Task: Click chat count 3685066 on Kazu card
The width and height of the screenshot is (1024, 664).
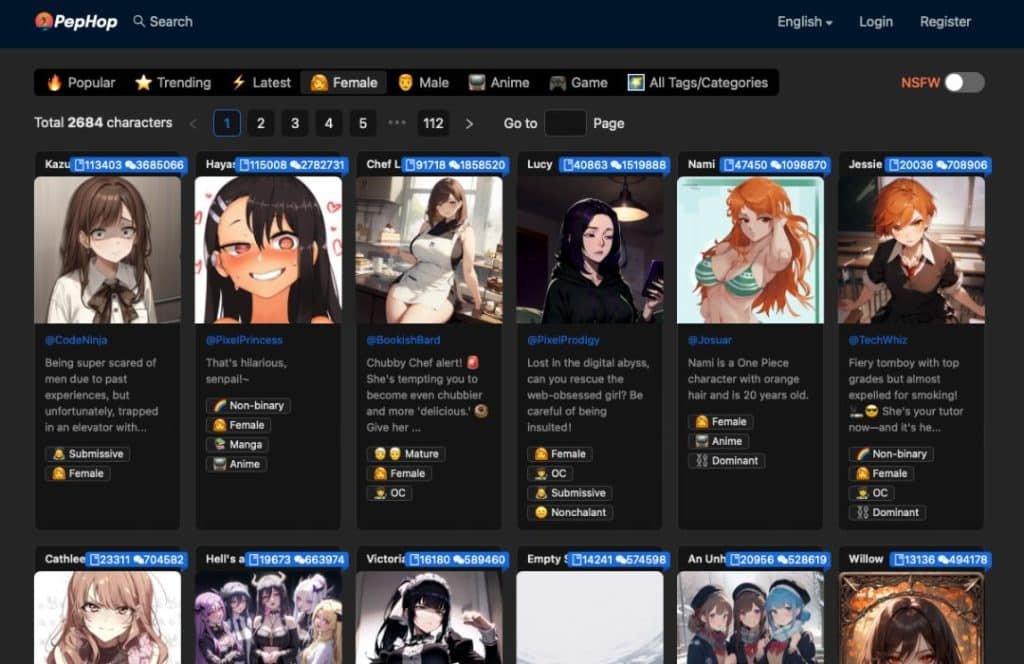Action: tap(154, 165)
